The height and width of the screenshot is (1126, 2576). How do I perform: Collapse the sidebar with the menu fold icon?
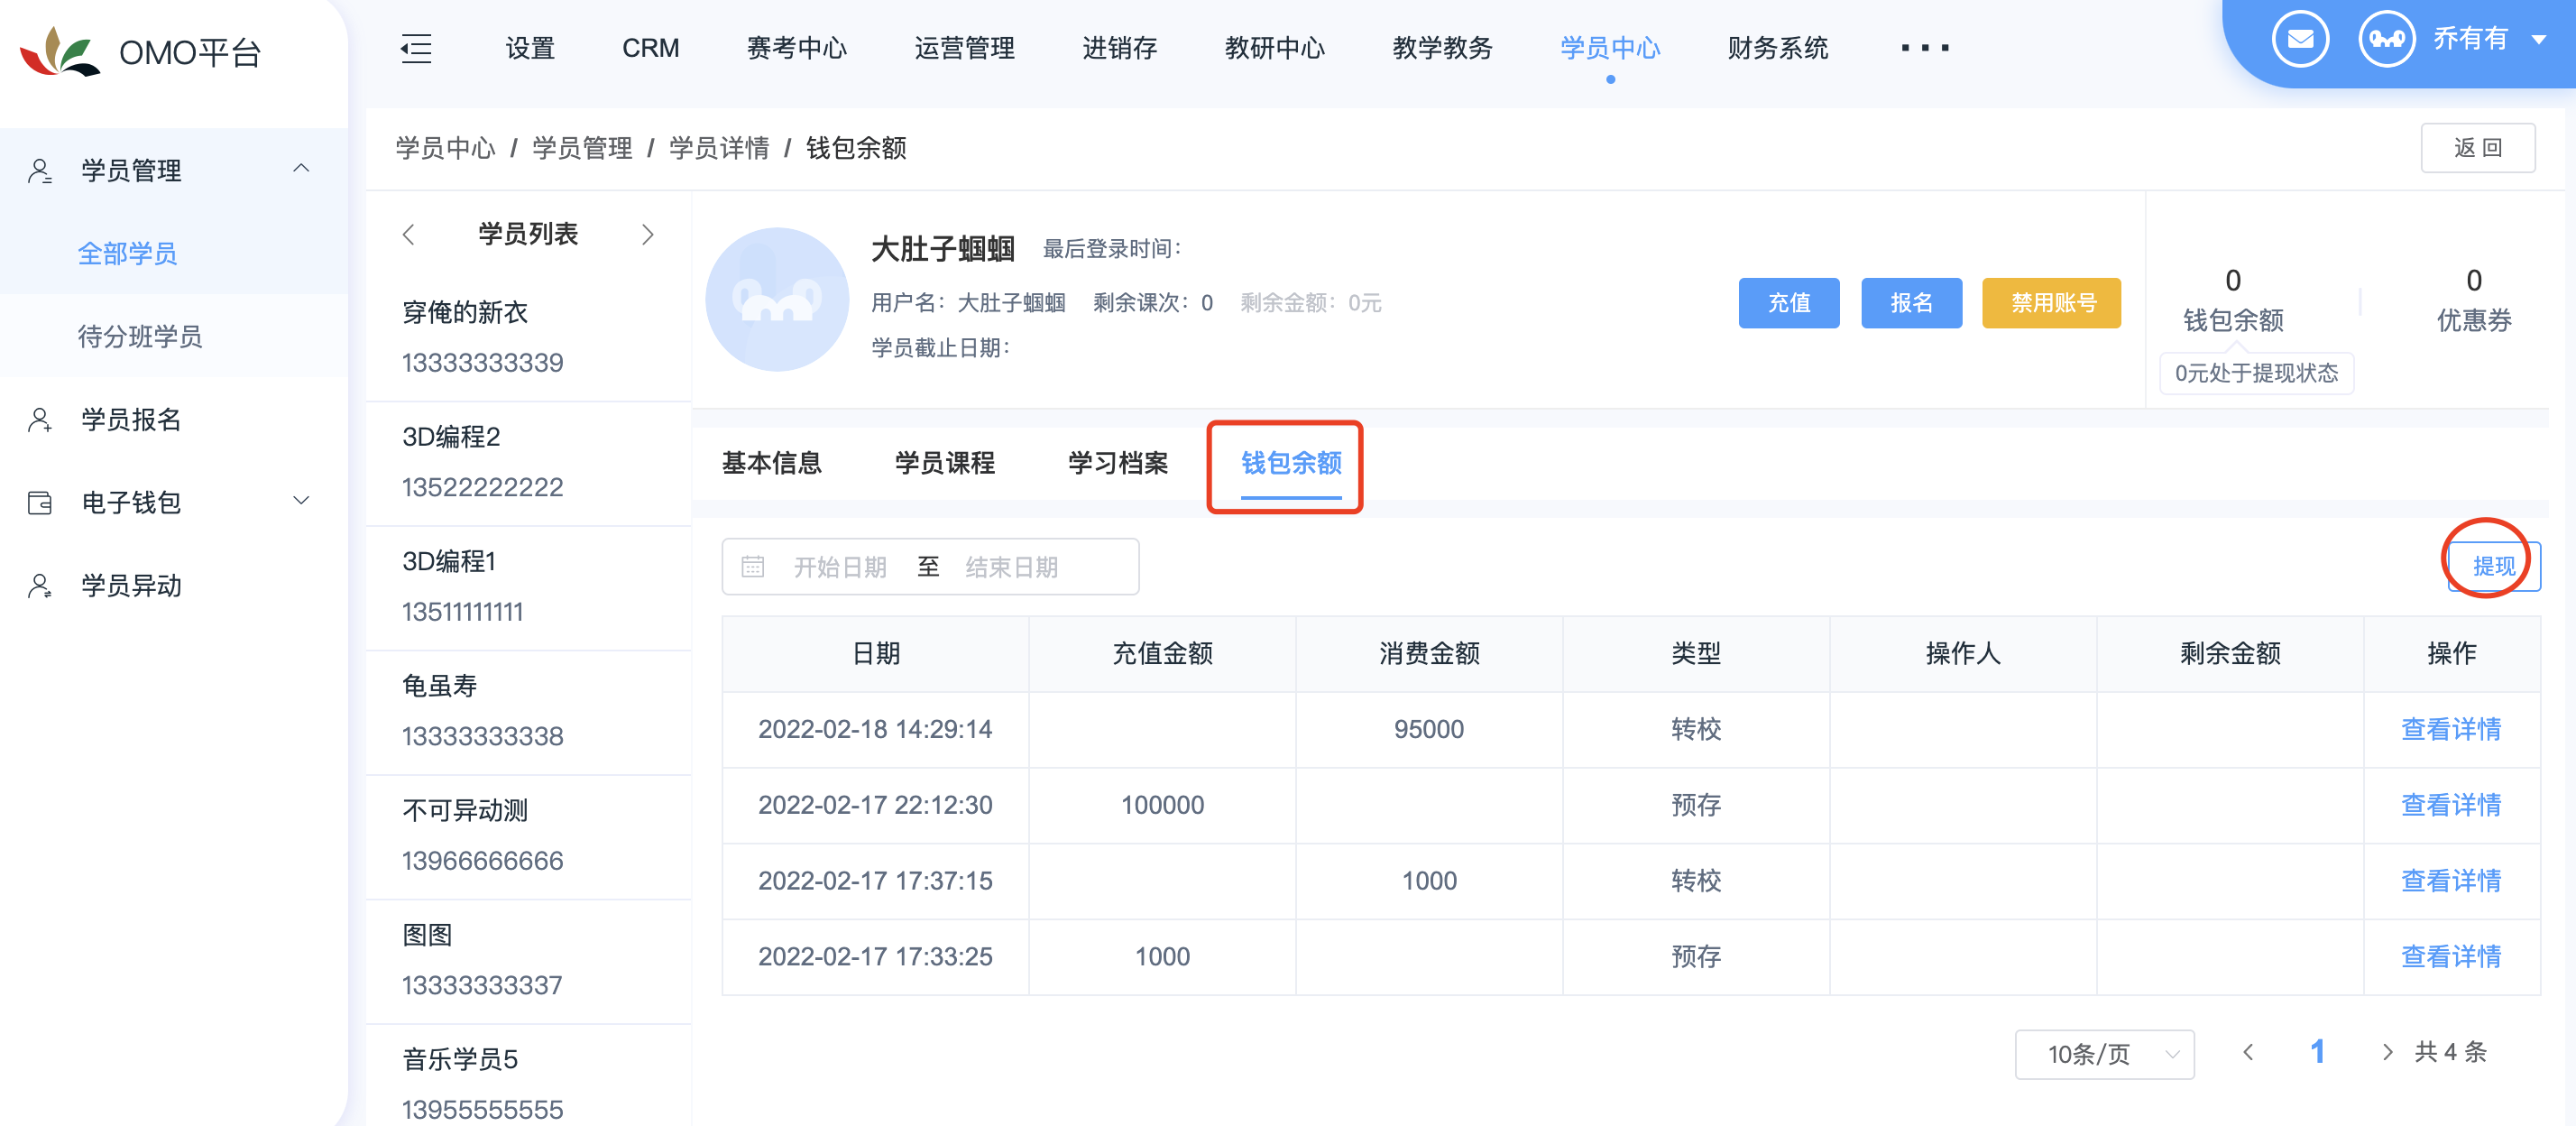pyautogui.click(x=416, y=48)
